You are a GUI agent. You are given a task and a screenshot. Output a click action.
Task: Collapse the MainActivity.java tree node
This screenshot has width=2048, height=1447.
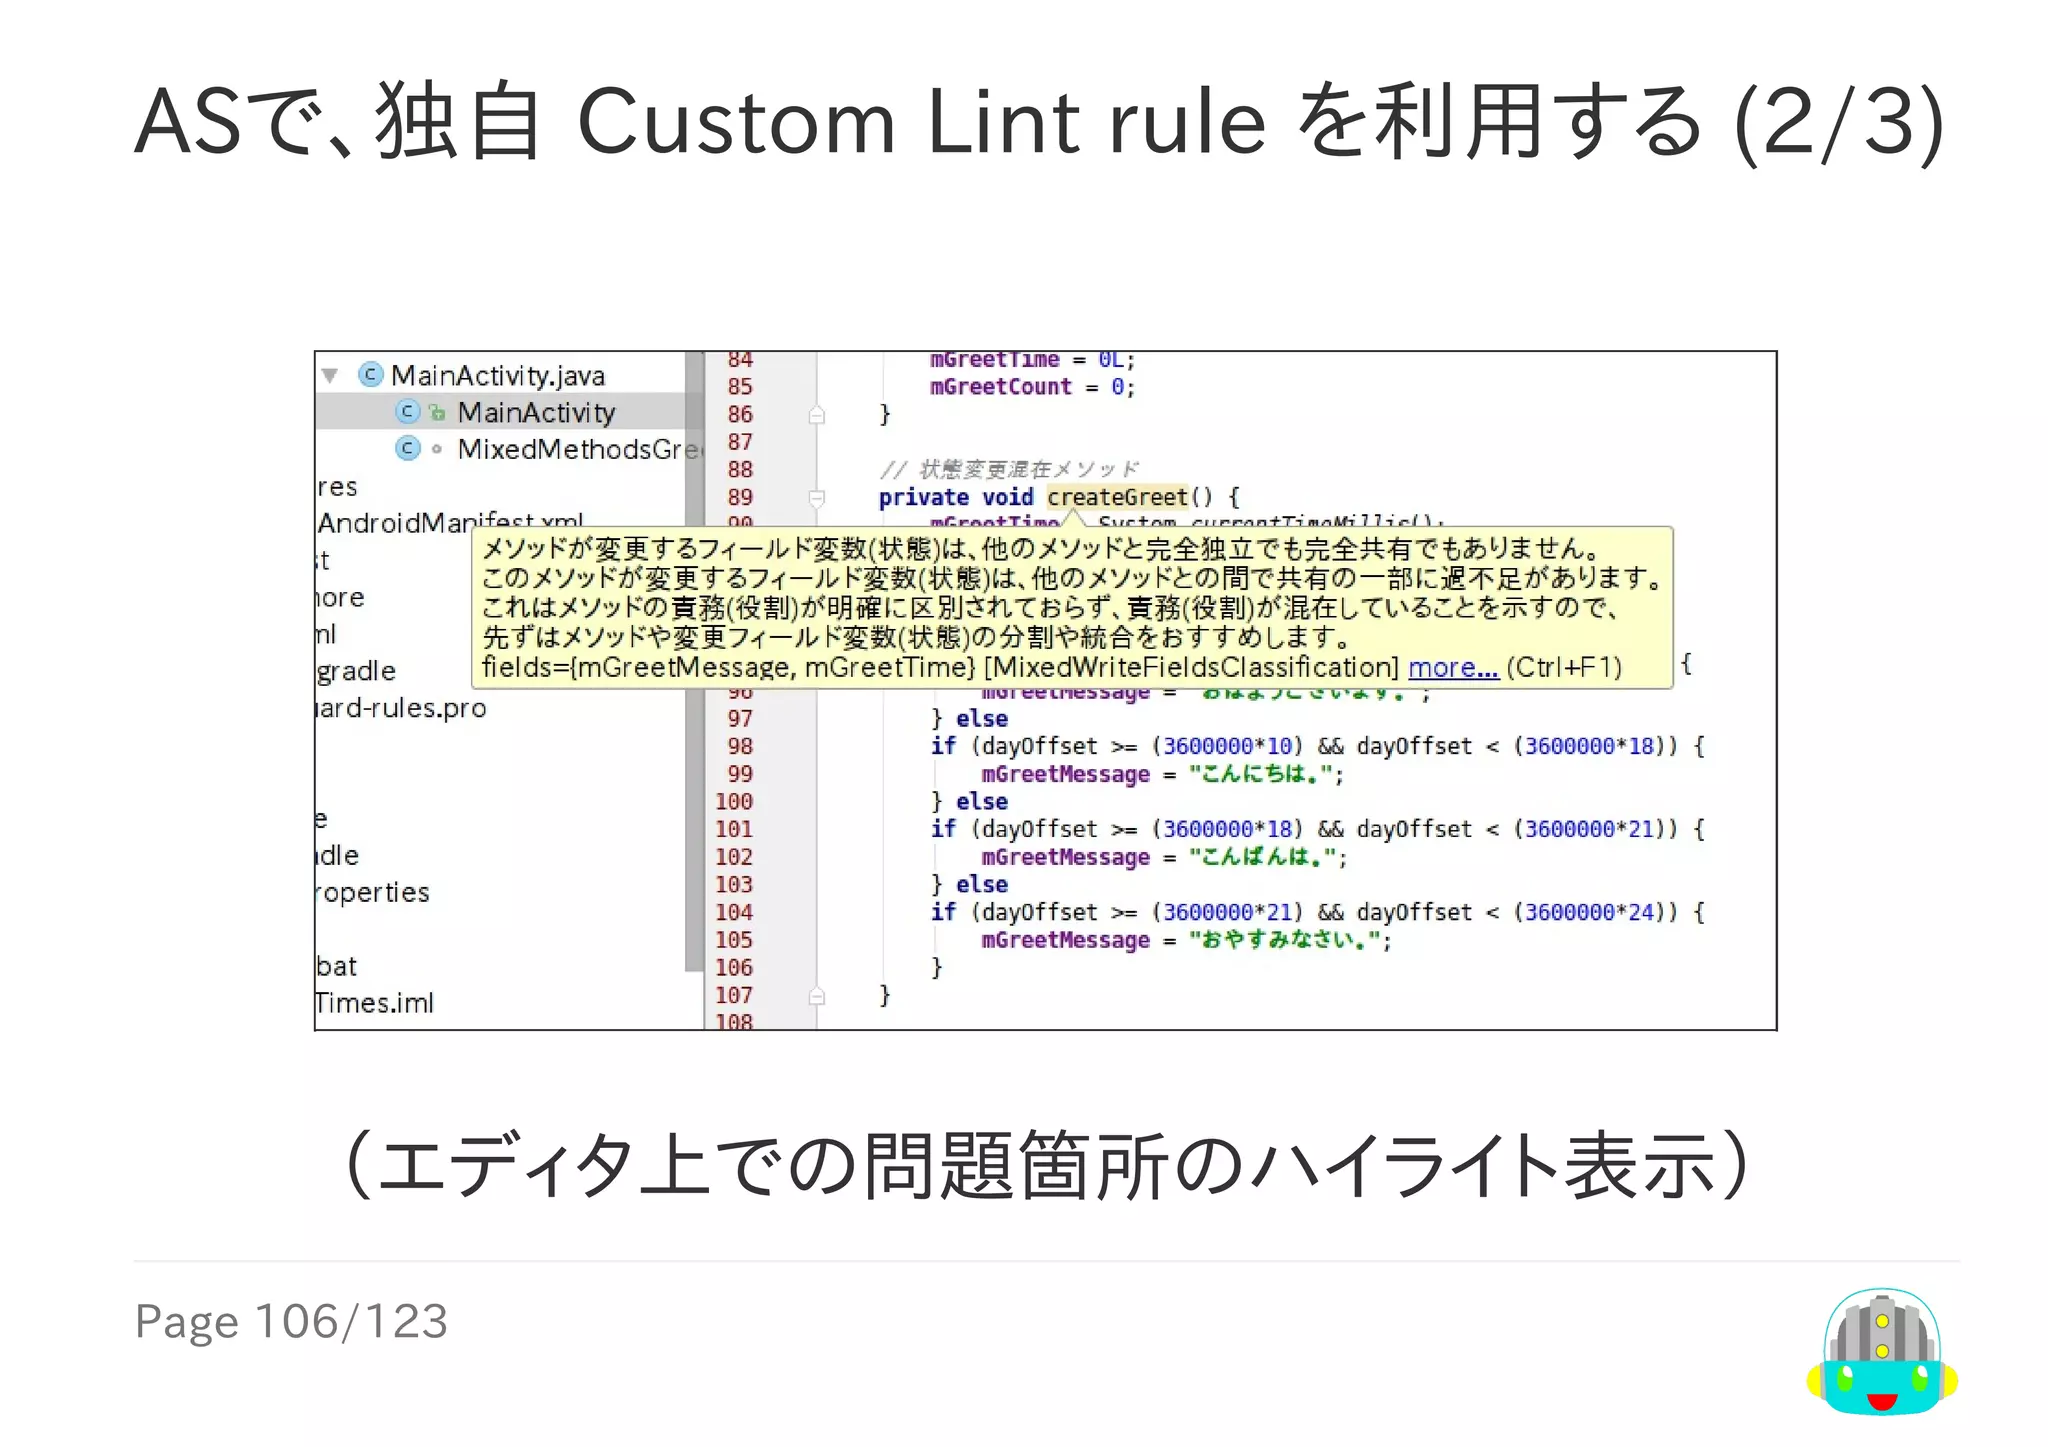(330, 376)
